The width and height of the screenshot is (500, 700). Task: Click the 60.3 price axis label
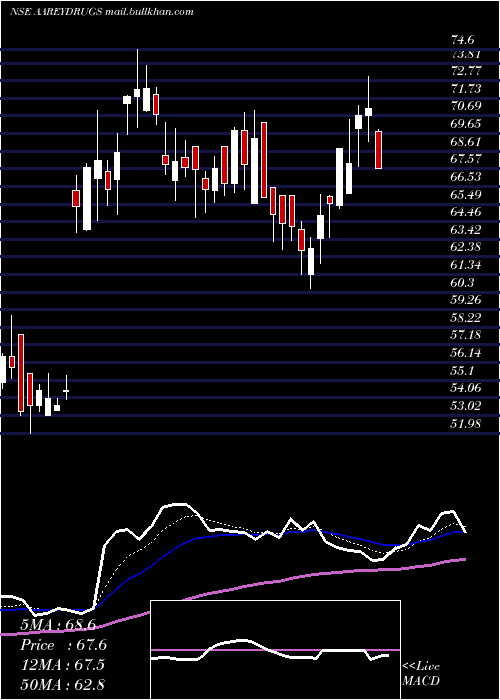pyautogui.click(x=462, y=283)
